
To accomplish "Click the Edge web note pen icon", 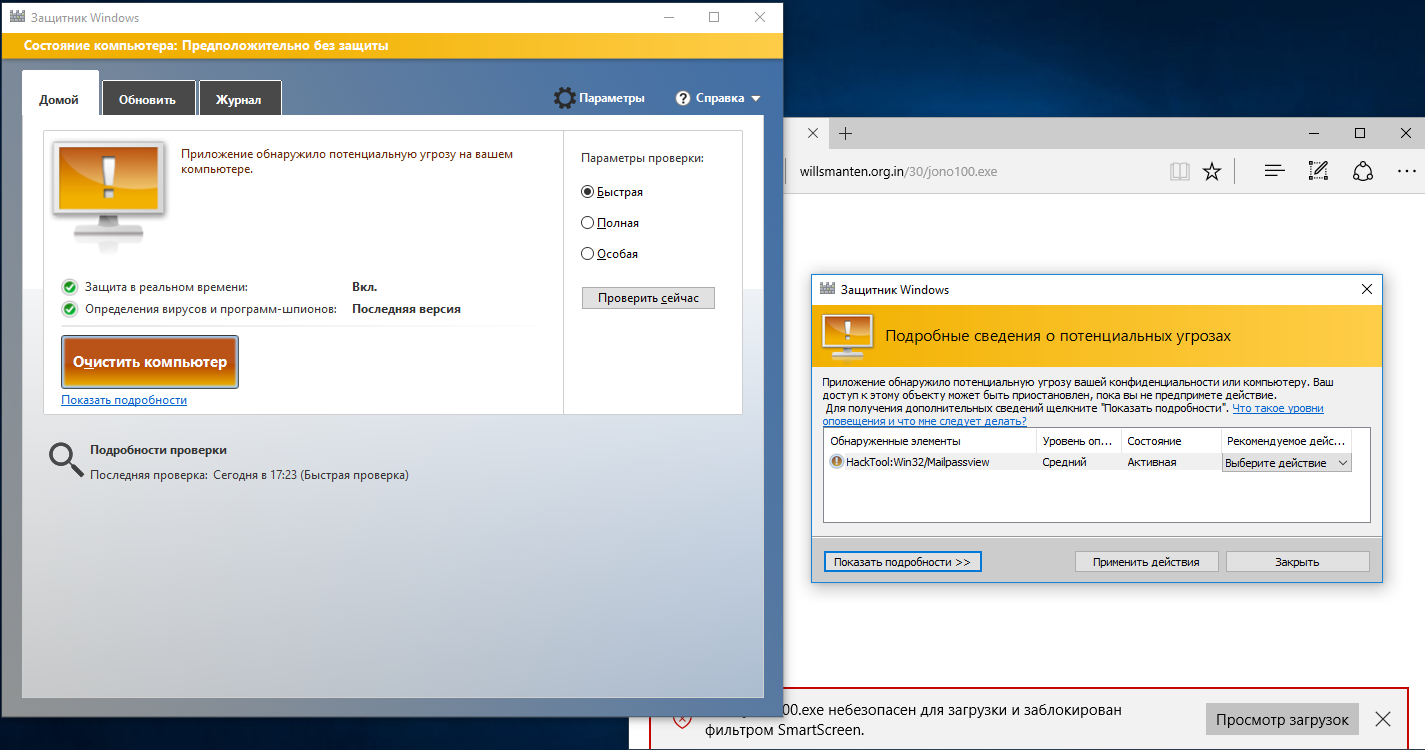I will tap(1318, 171).
